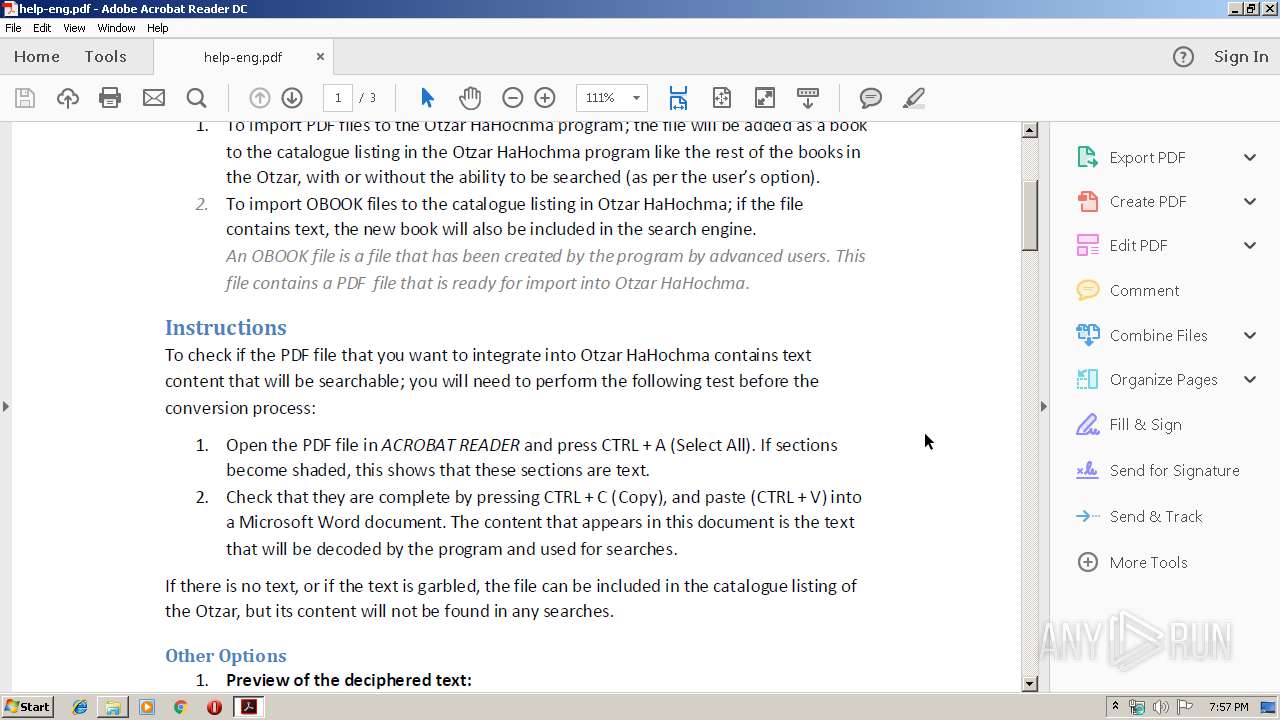Viewport: 1280px width, 720px height.
Task: Click the Instructions heading text
Action: [x=226, y=327]
